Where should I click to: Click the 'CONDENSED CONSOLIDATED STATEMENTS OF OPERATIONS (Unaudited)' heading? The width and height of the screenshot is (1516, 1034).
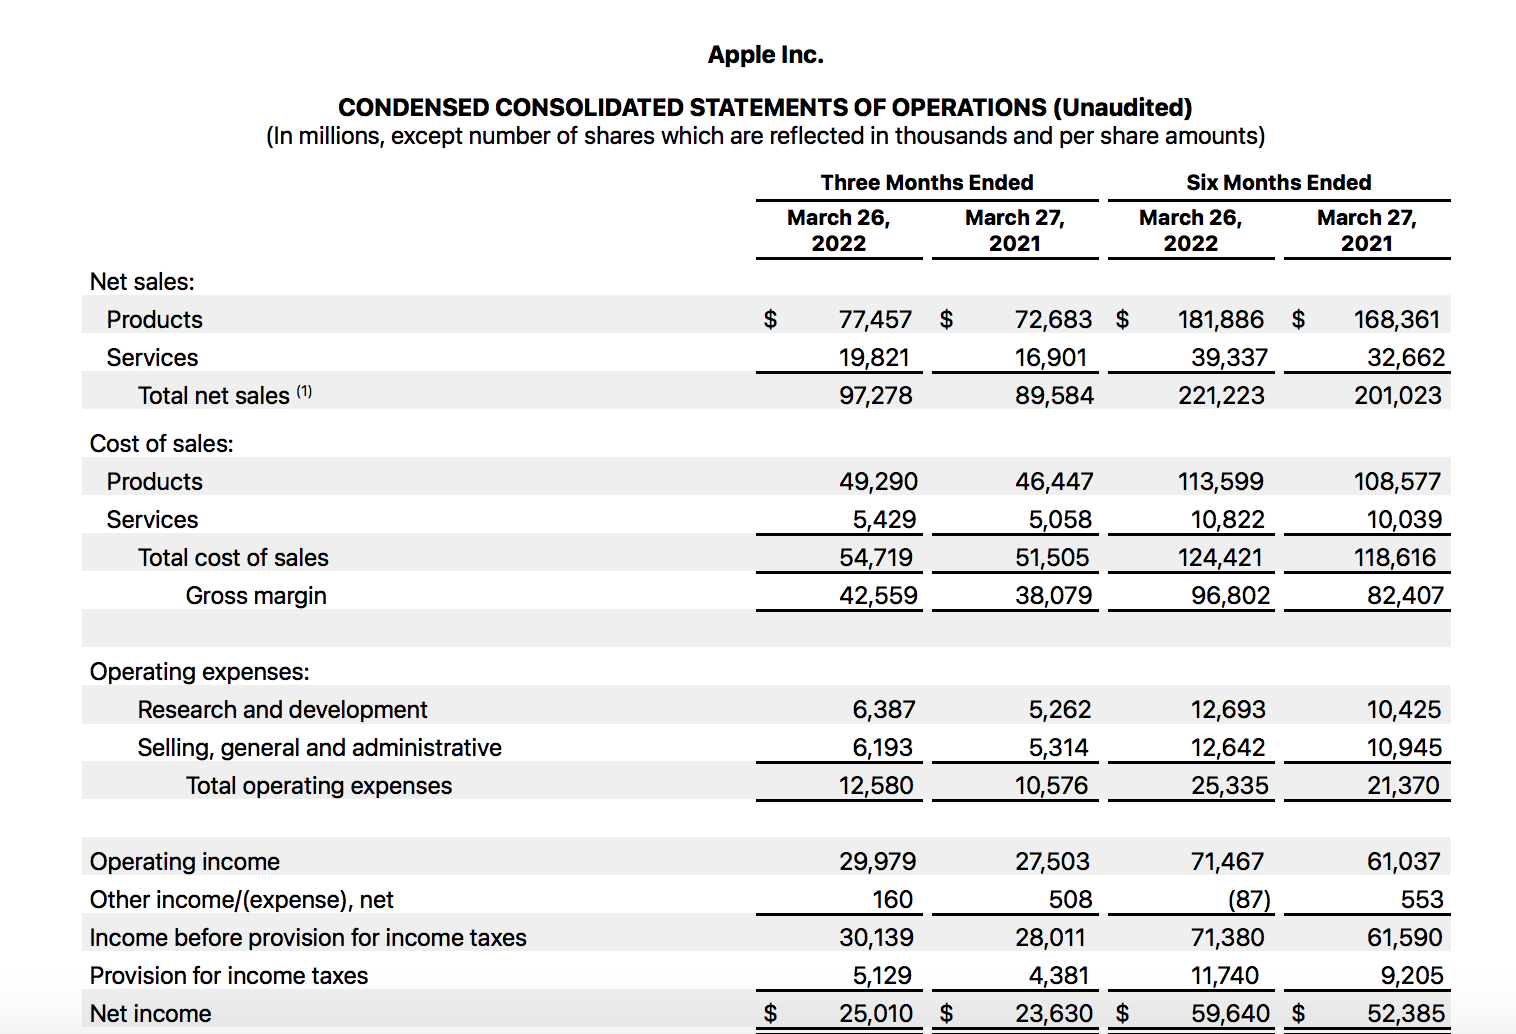(765, 107)
